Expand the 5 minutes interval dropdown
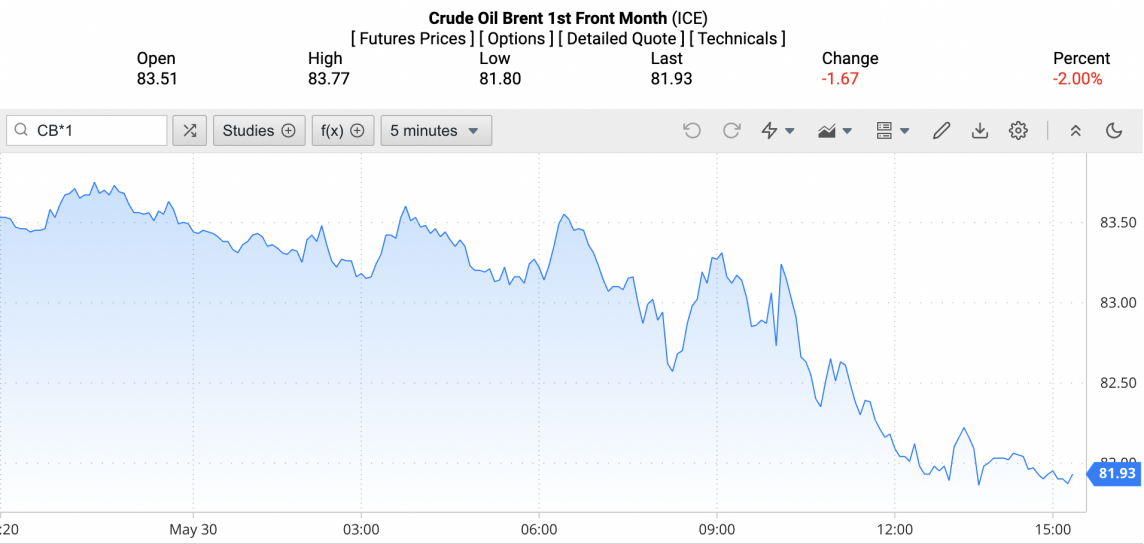Viewport: 1144px width, 544px height. 435,131
